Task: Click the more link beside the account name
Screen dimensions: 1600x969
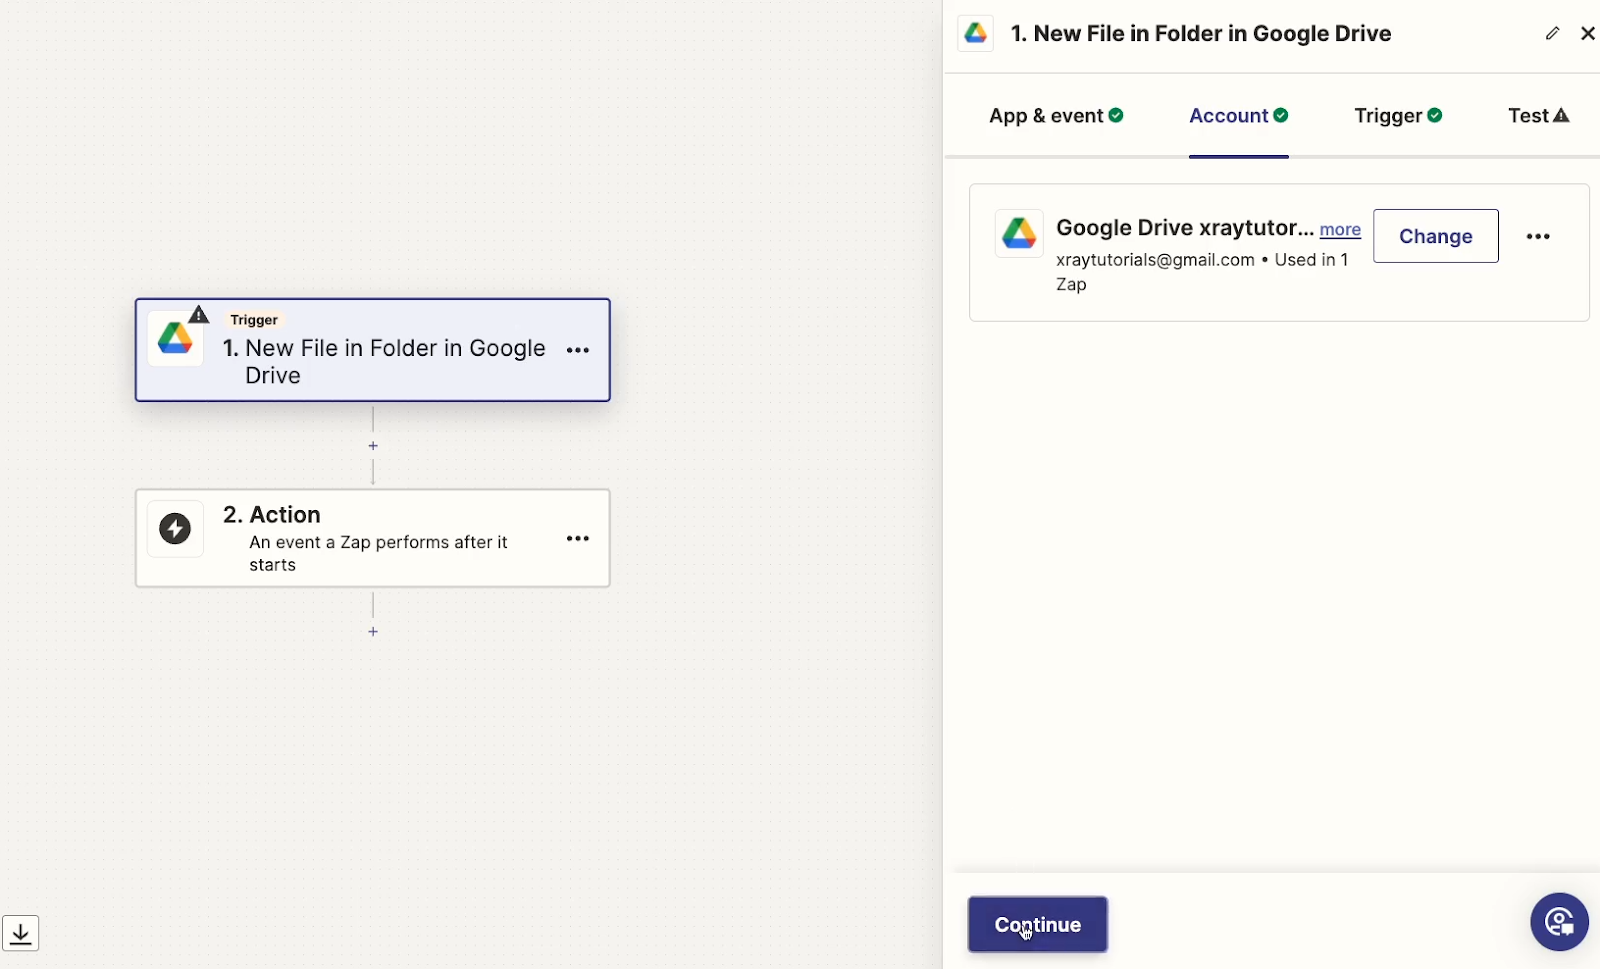Action: point(1340,230)
